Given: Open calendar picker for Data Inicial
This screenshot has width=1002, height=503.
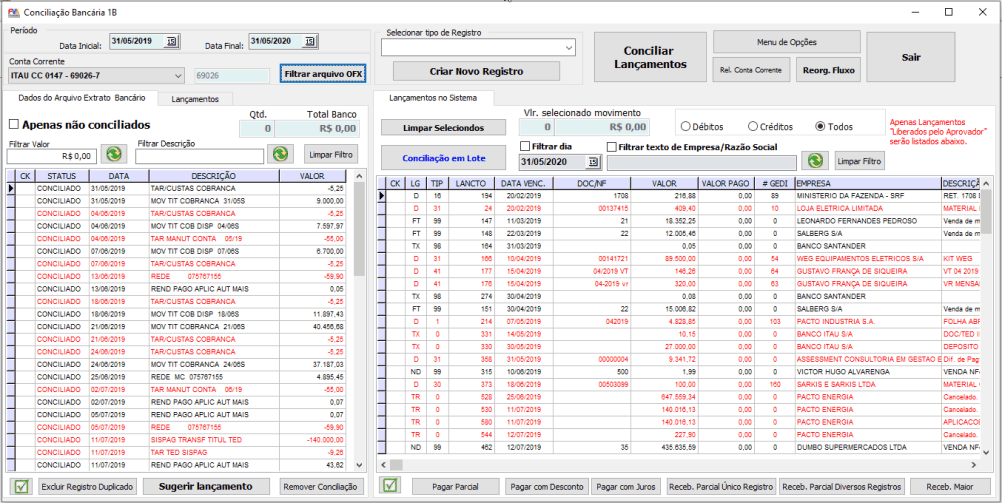Looking at the screenshot, I should point(171,41).
